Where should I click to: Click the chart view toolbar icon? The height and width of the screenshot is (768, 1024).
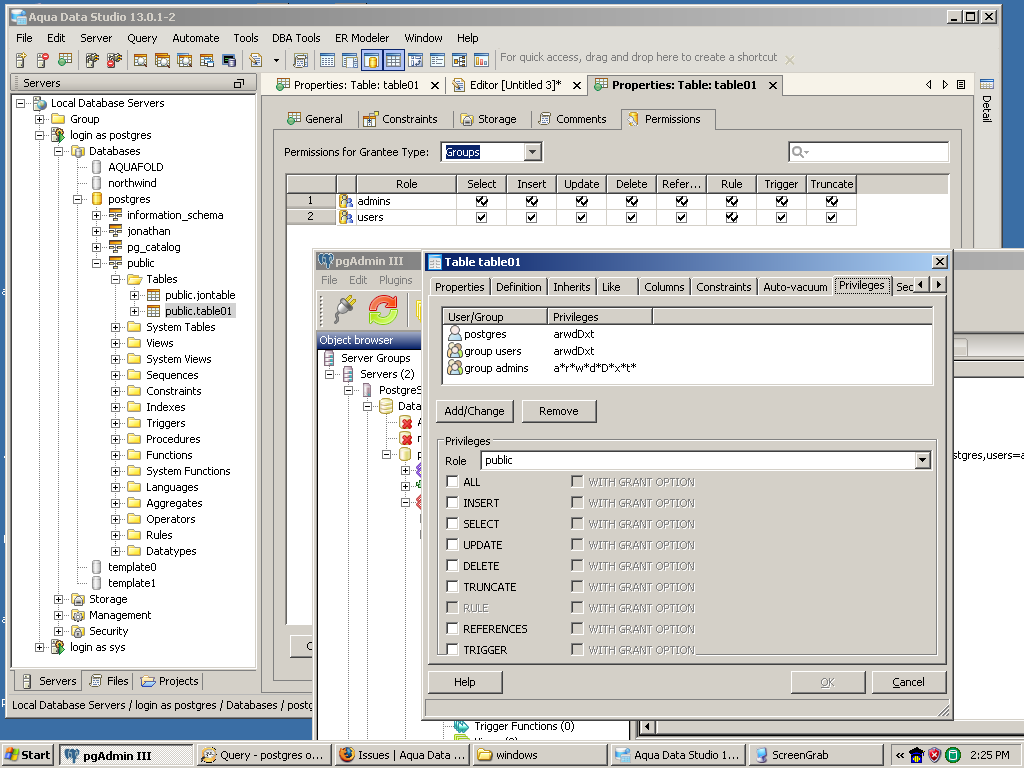pyautogui.click(x=481, y=60)
